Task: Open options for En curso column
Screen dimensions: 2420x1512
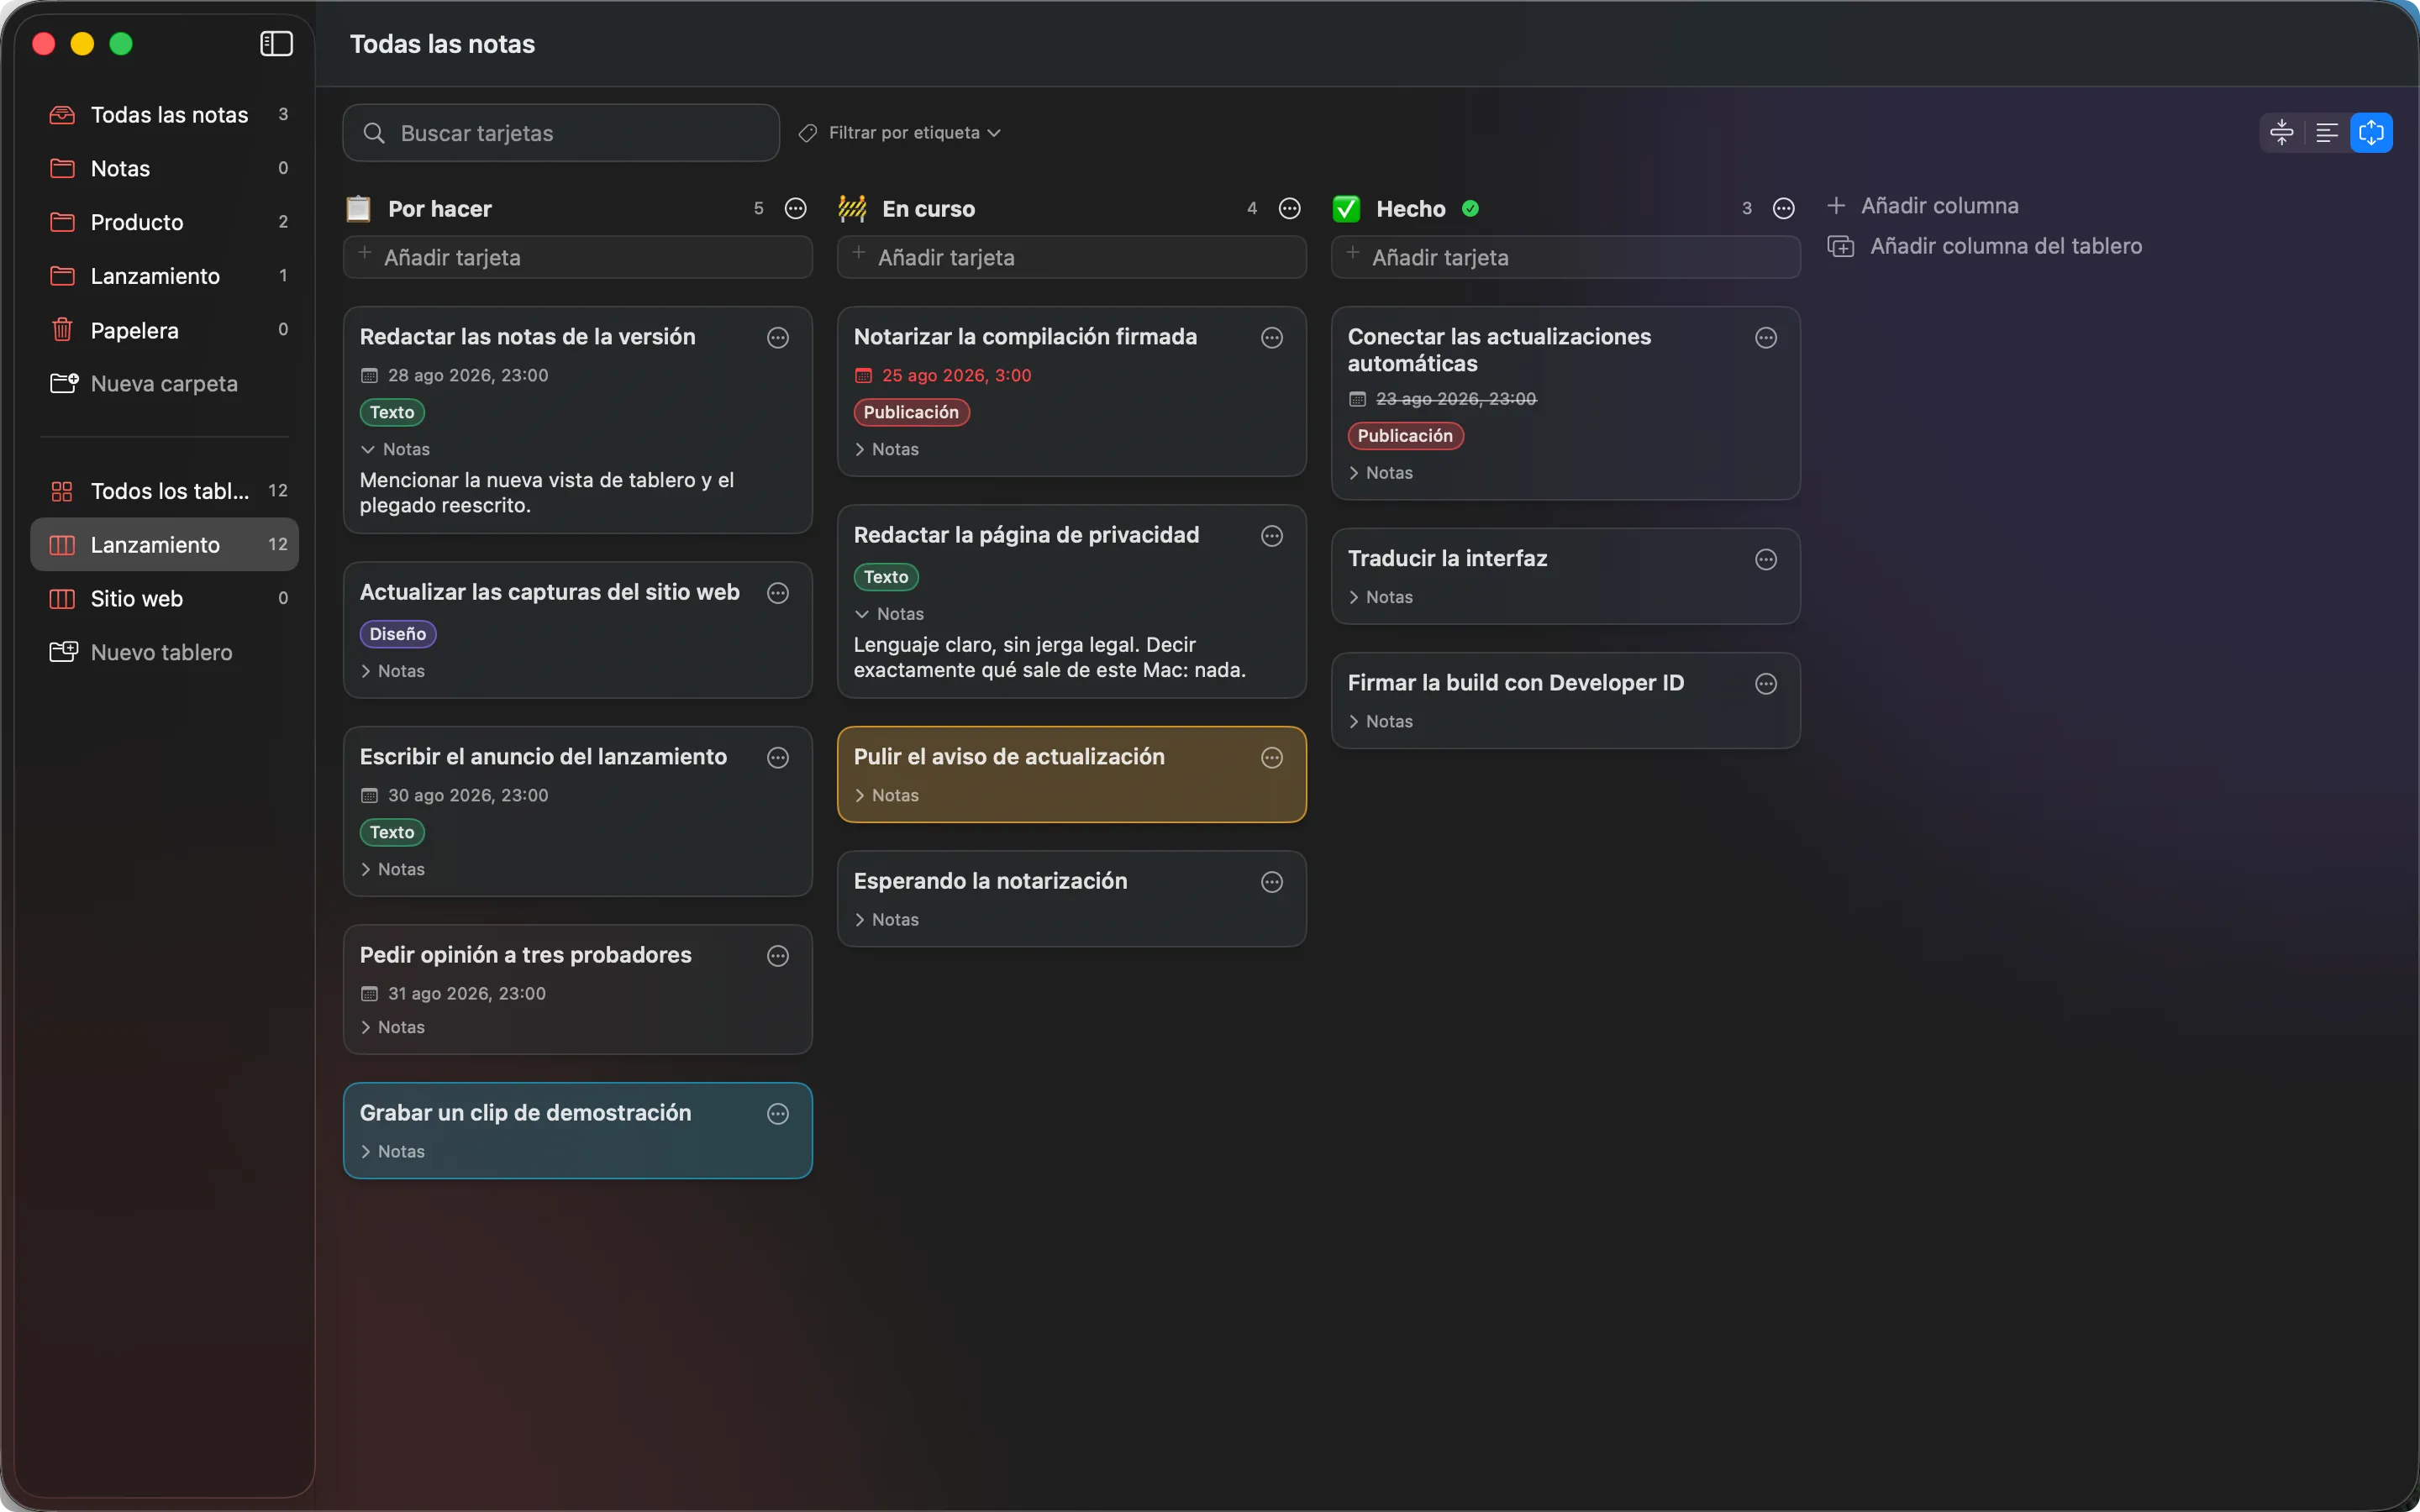Action: [x=1290, y=208]
